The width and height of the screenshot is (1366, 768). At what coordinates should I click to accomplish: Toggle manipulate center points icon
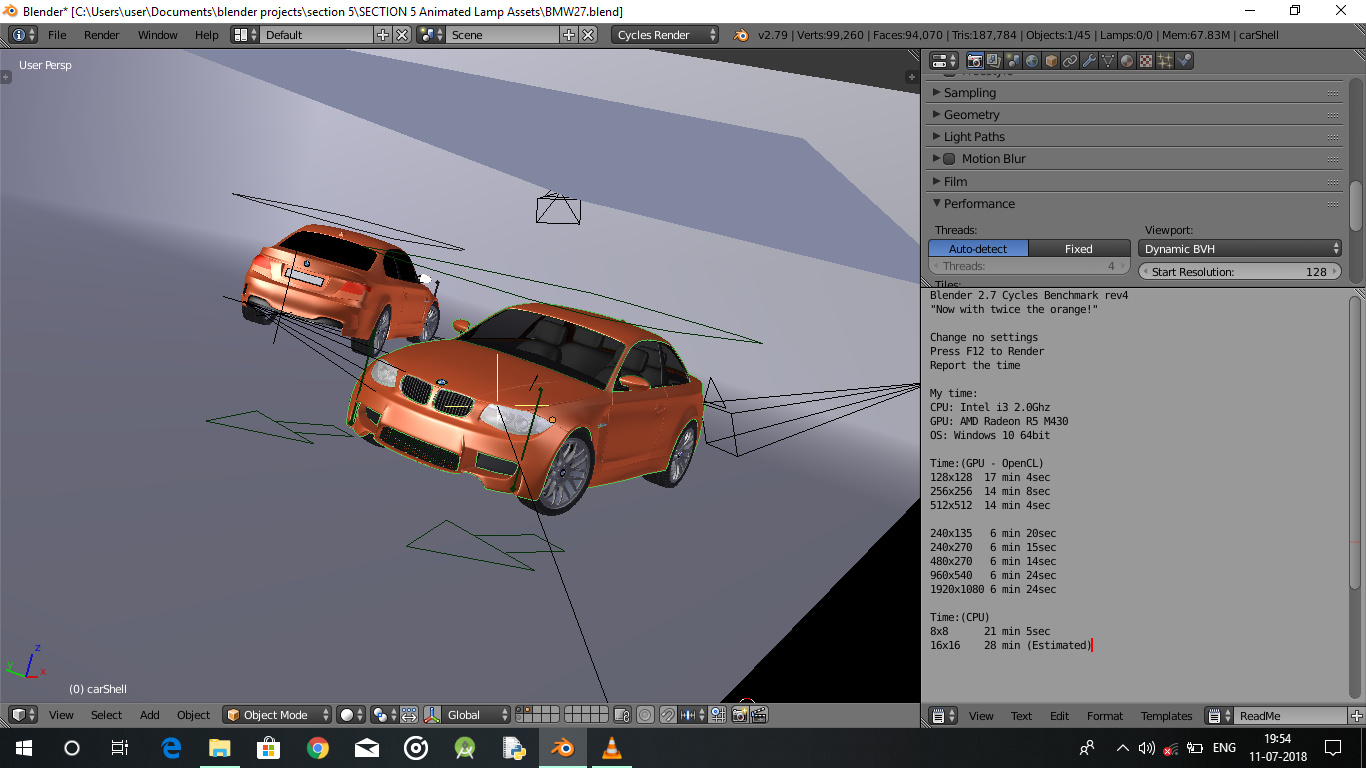409,715
